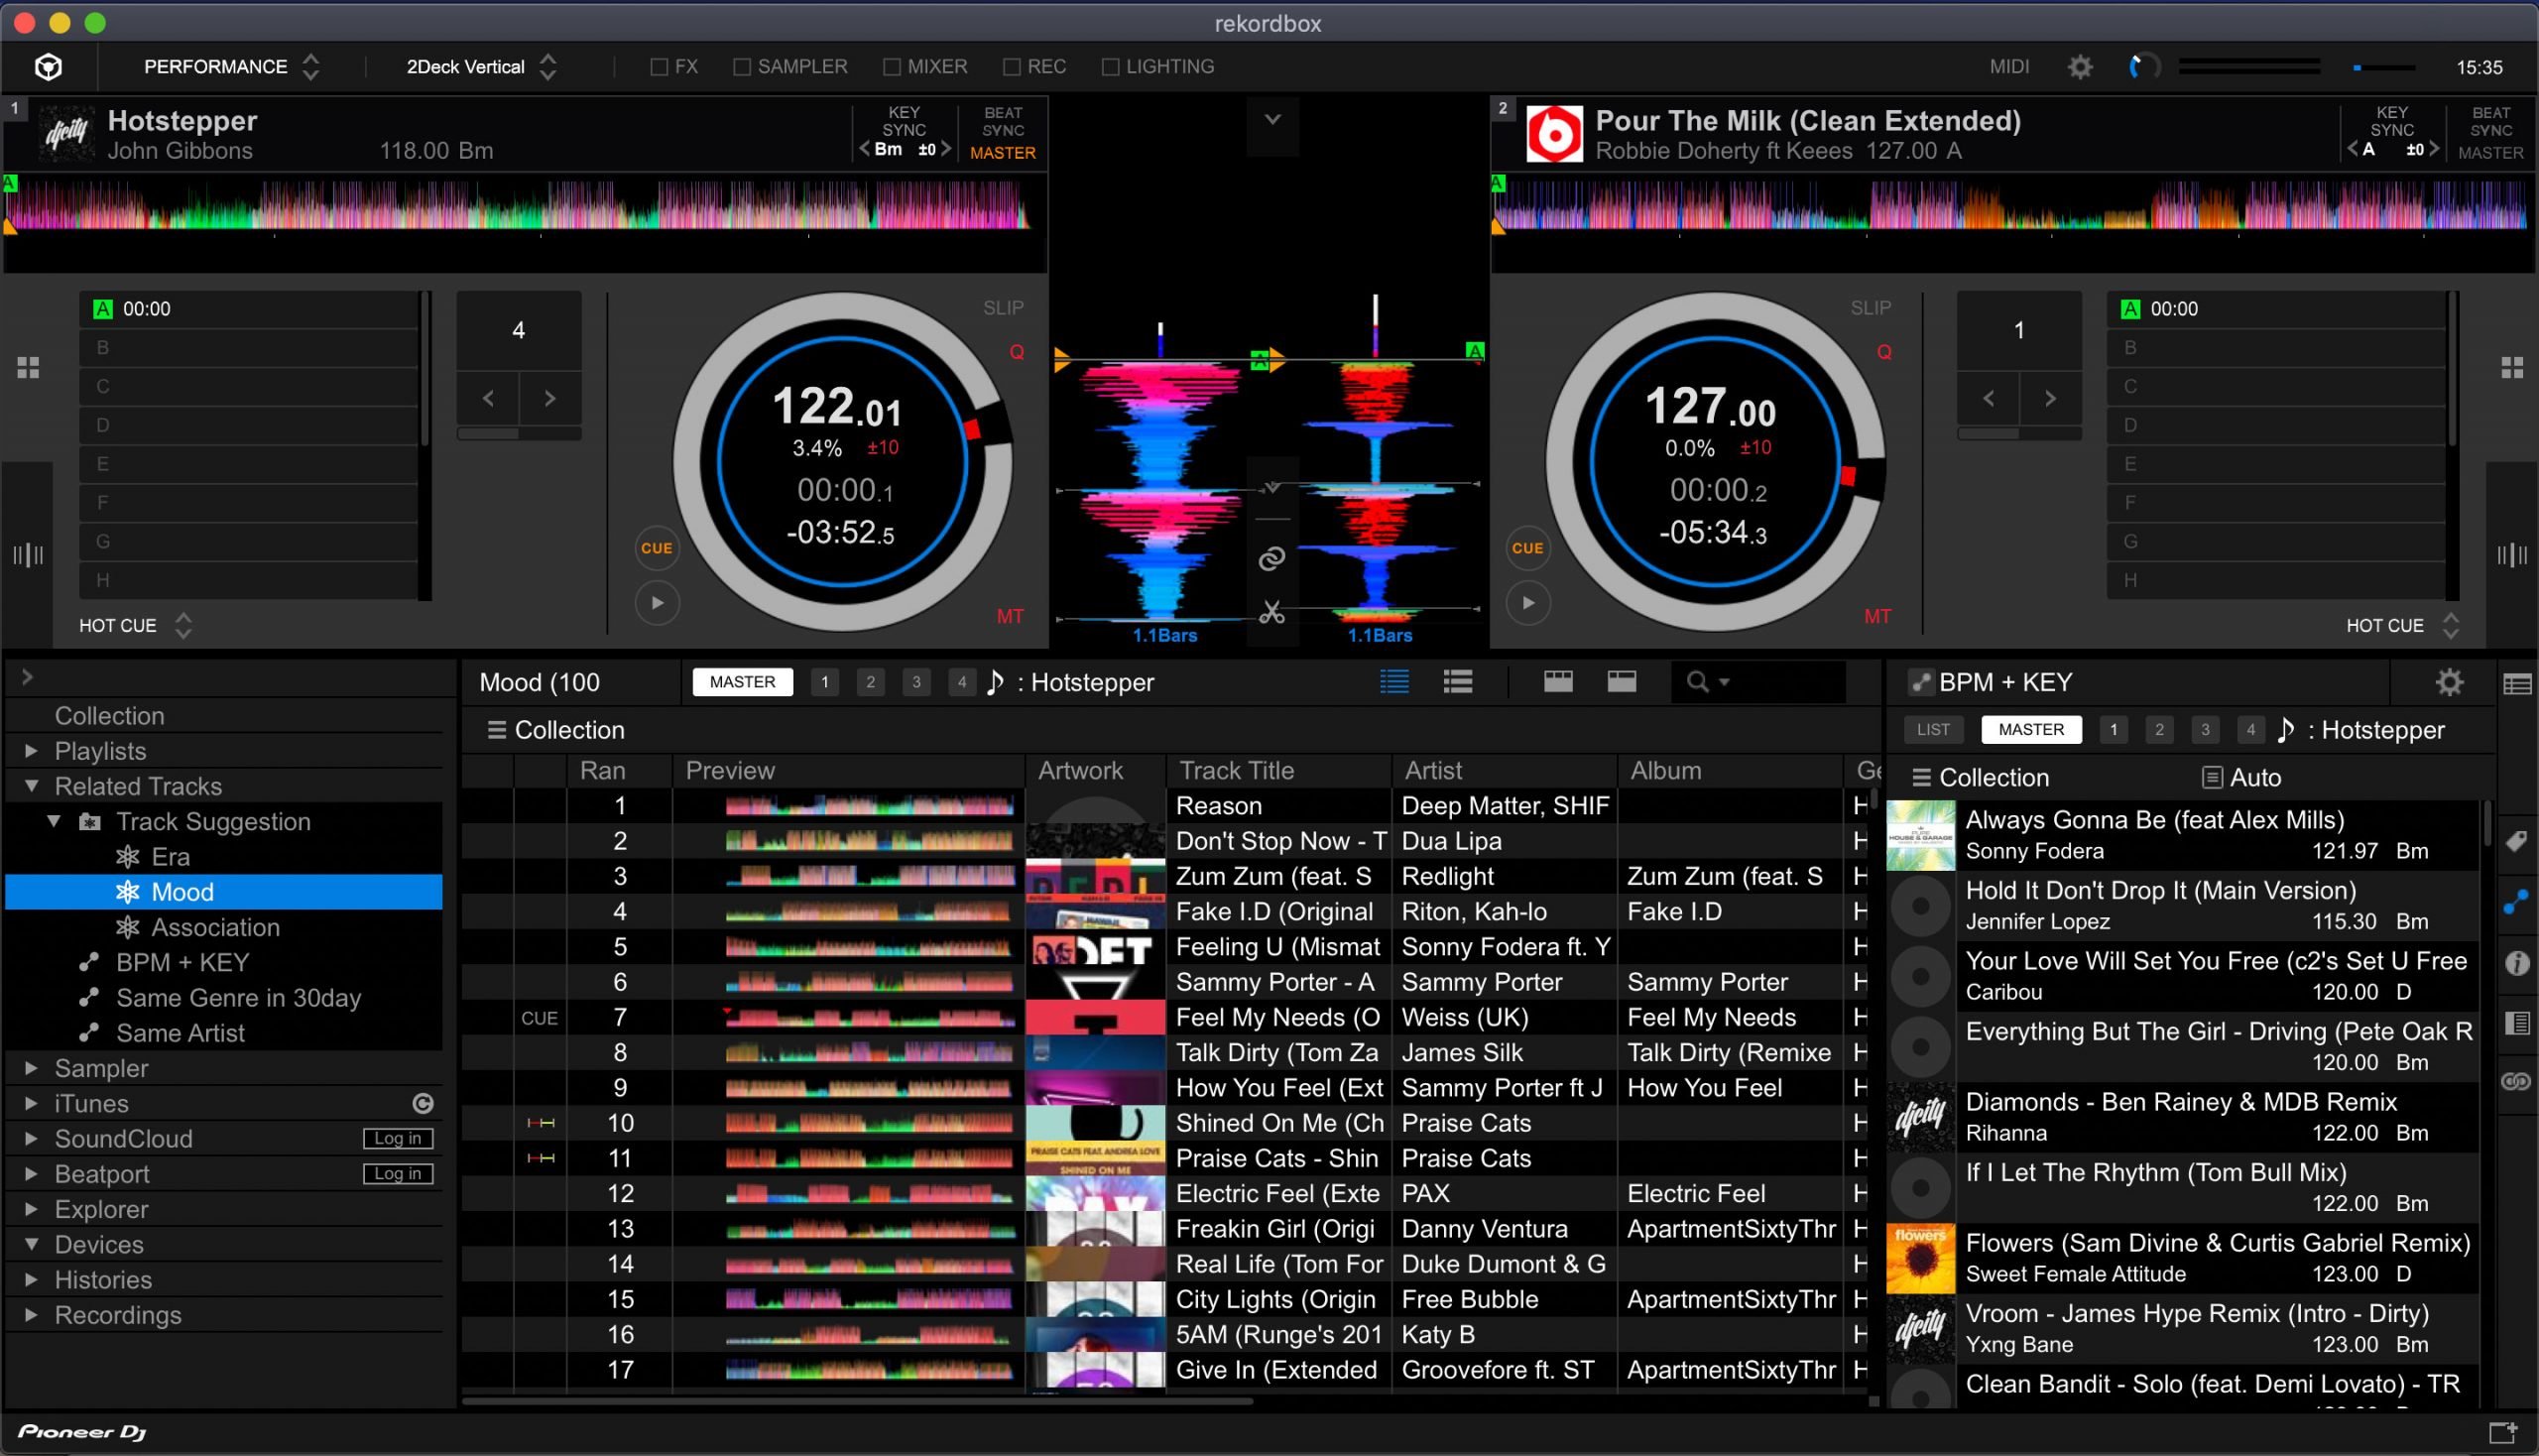Click the rekordbox logo icon
Viewport: 2539px width, 1456px height.
pos(48,67)
